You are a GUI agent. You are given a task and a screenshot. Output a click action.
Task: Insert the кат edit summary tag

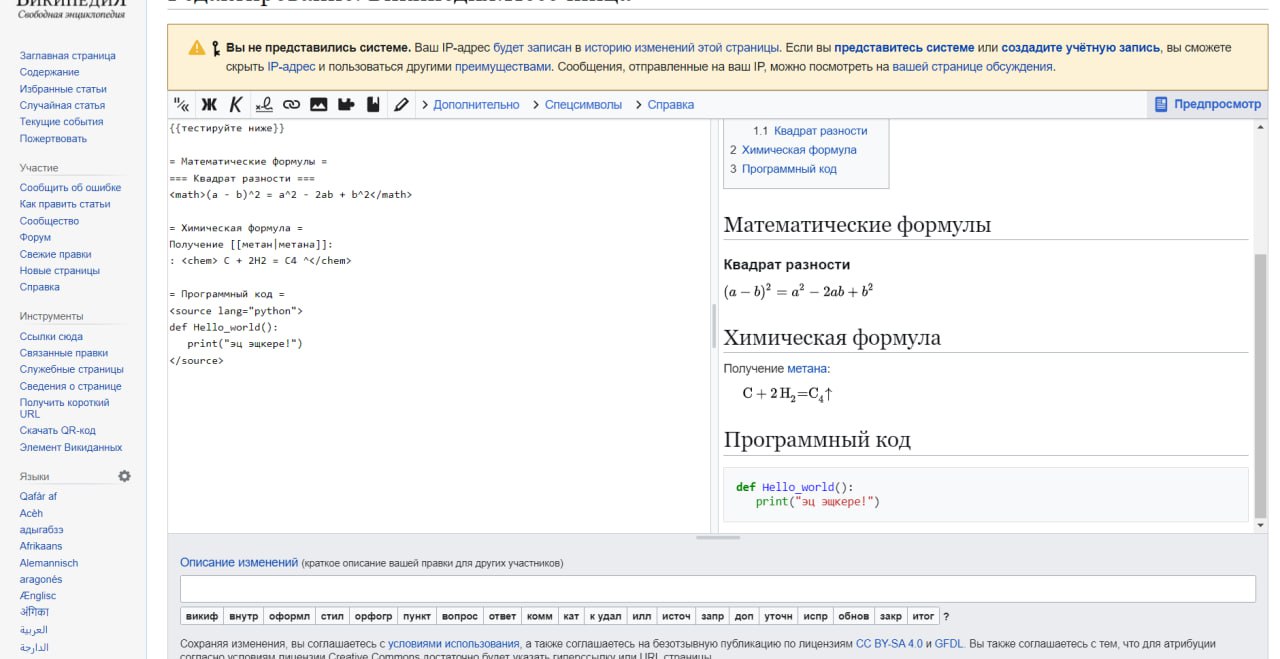pos(571,616)
